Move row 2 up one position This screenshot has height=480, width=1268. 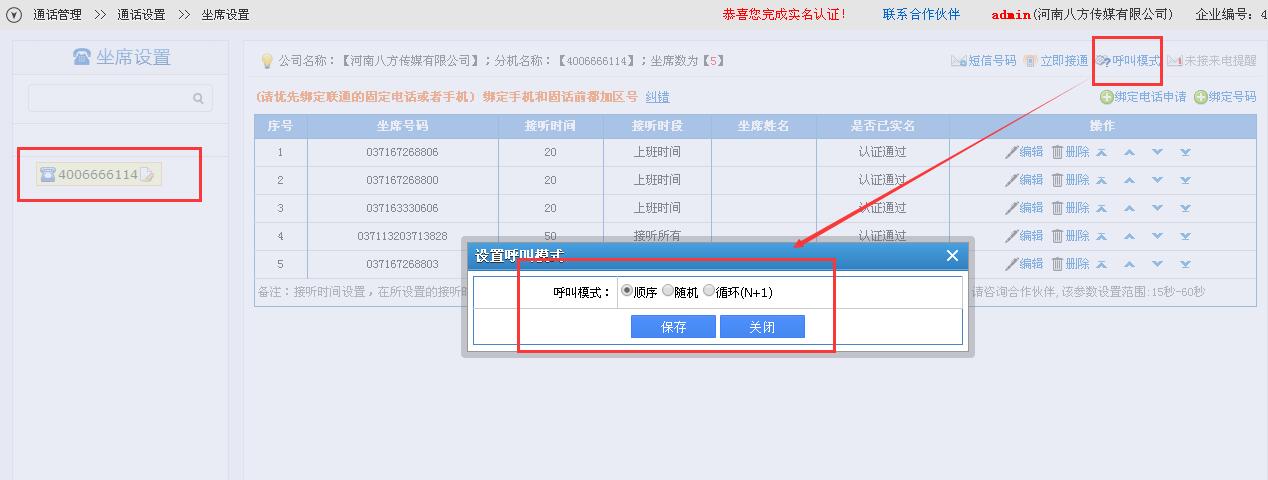(1129, 180)
